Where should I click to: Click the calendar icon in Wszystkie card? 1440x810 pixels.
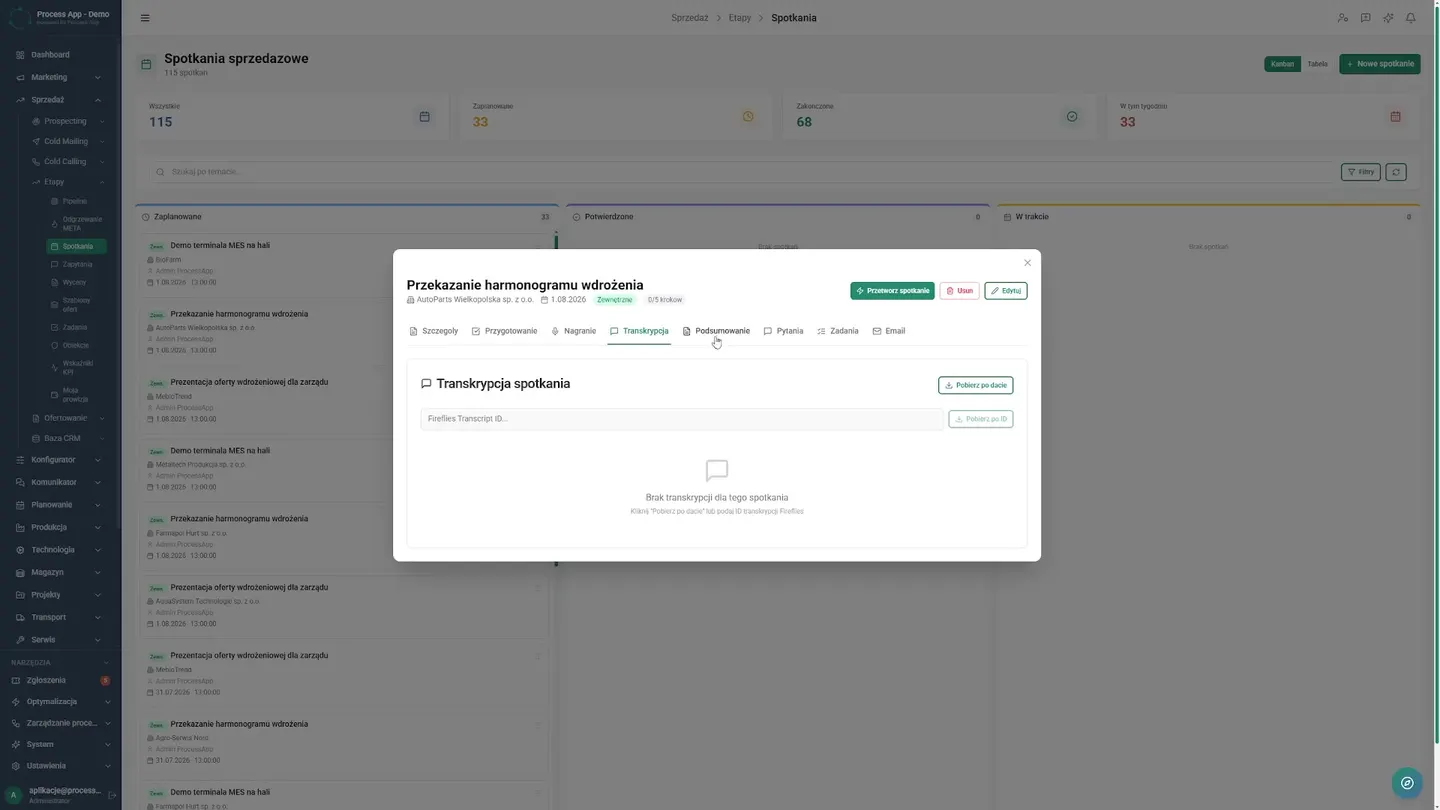pyautogui.click(x=424, y=117)
